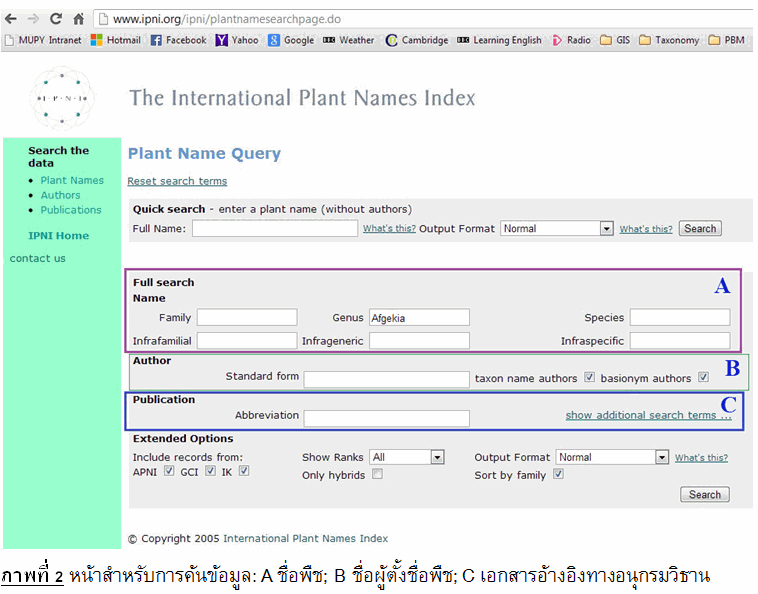Image resolution: width=758 pixels, height=594 pixels.
Task: Open Quick search Output Format dropdown
Action: [x=556, y=229]
